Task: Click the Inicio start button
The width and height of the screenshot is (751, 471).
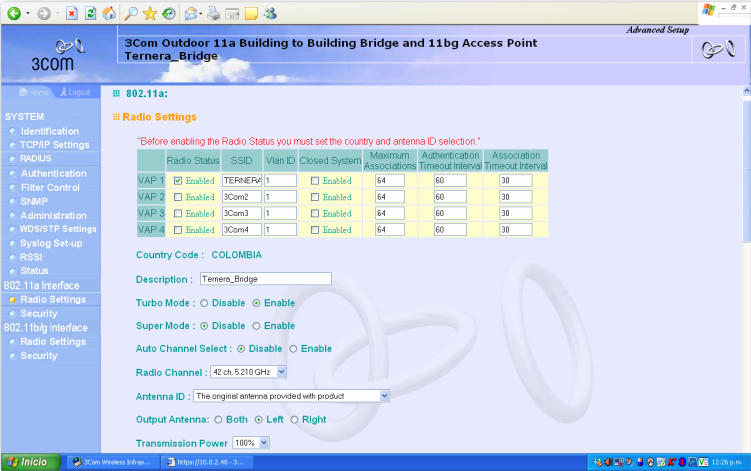Action: tap(29, 462)
